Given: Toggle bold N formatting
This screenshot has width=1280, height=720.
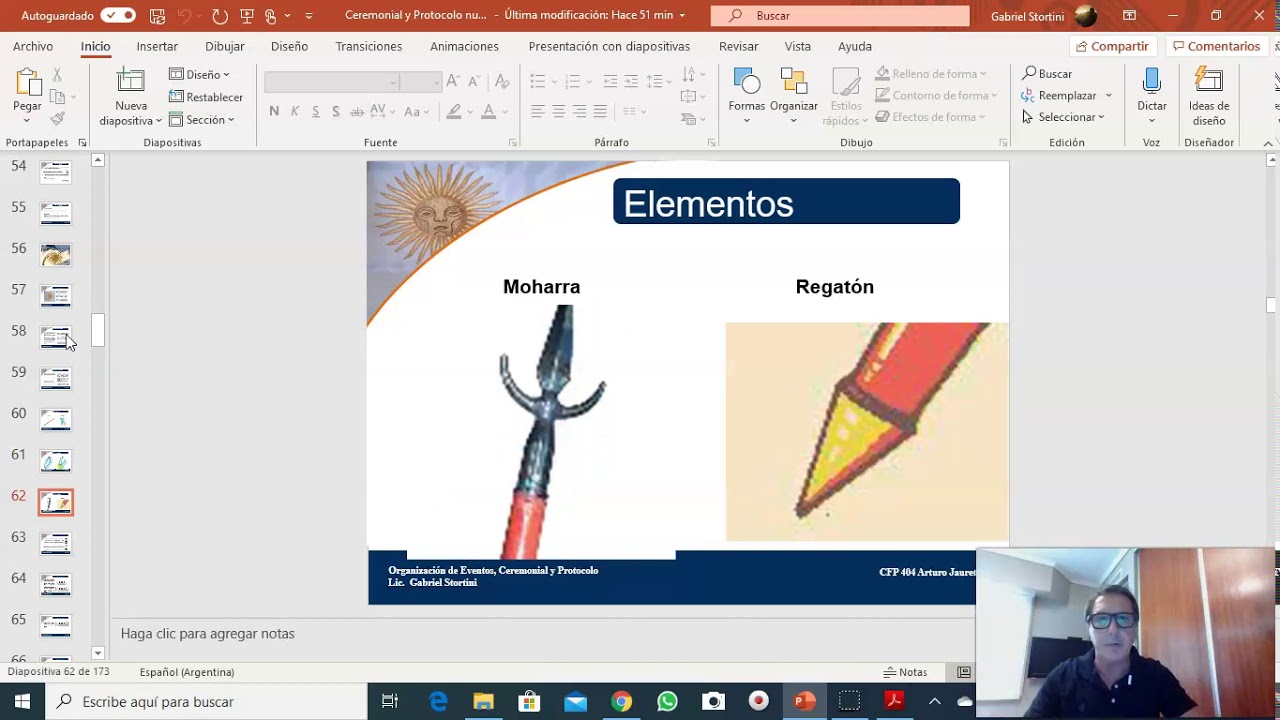Looking at the screenshot, I should pyautogui.click(x=274, y=111).
